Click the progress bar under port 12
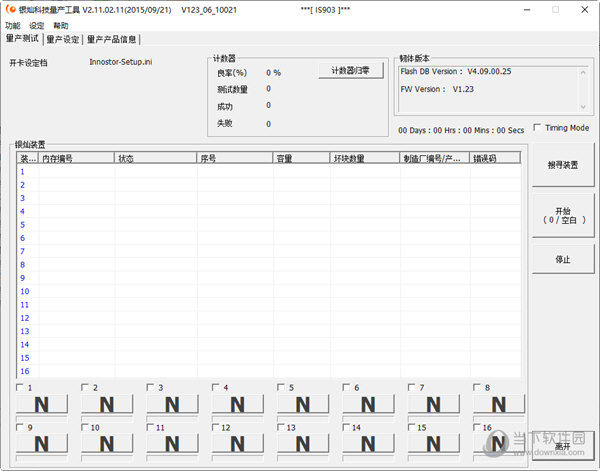The image size is (600, 471). tap(238, 458)
